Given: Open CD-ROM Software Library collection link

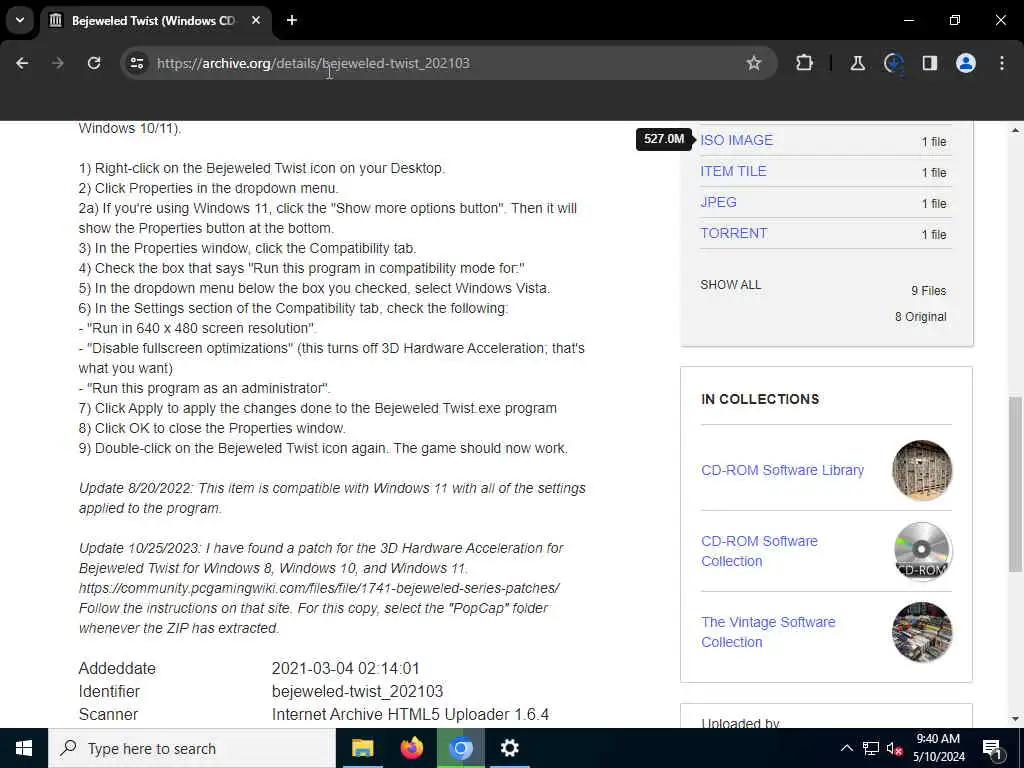Looking at the screenshot, I should 782,470.
